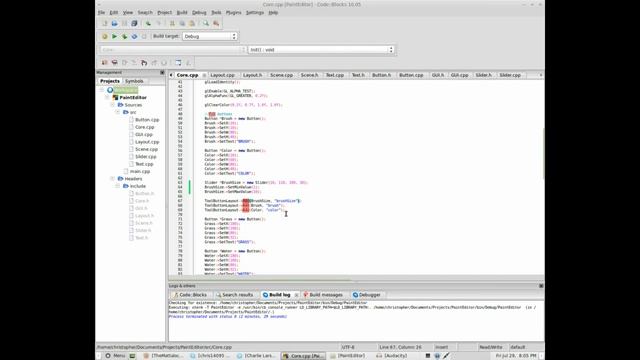Click the Debug / Continue icon

104,62
